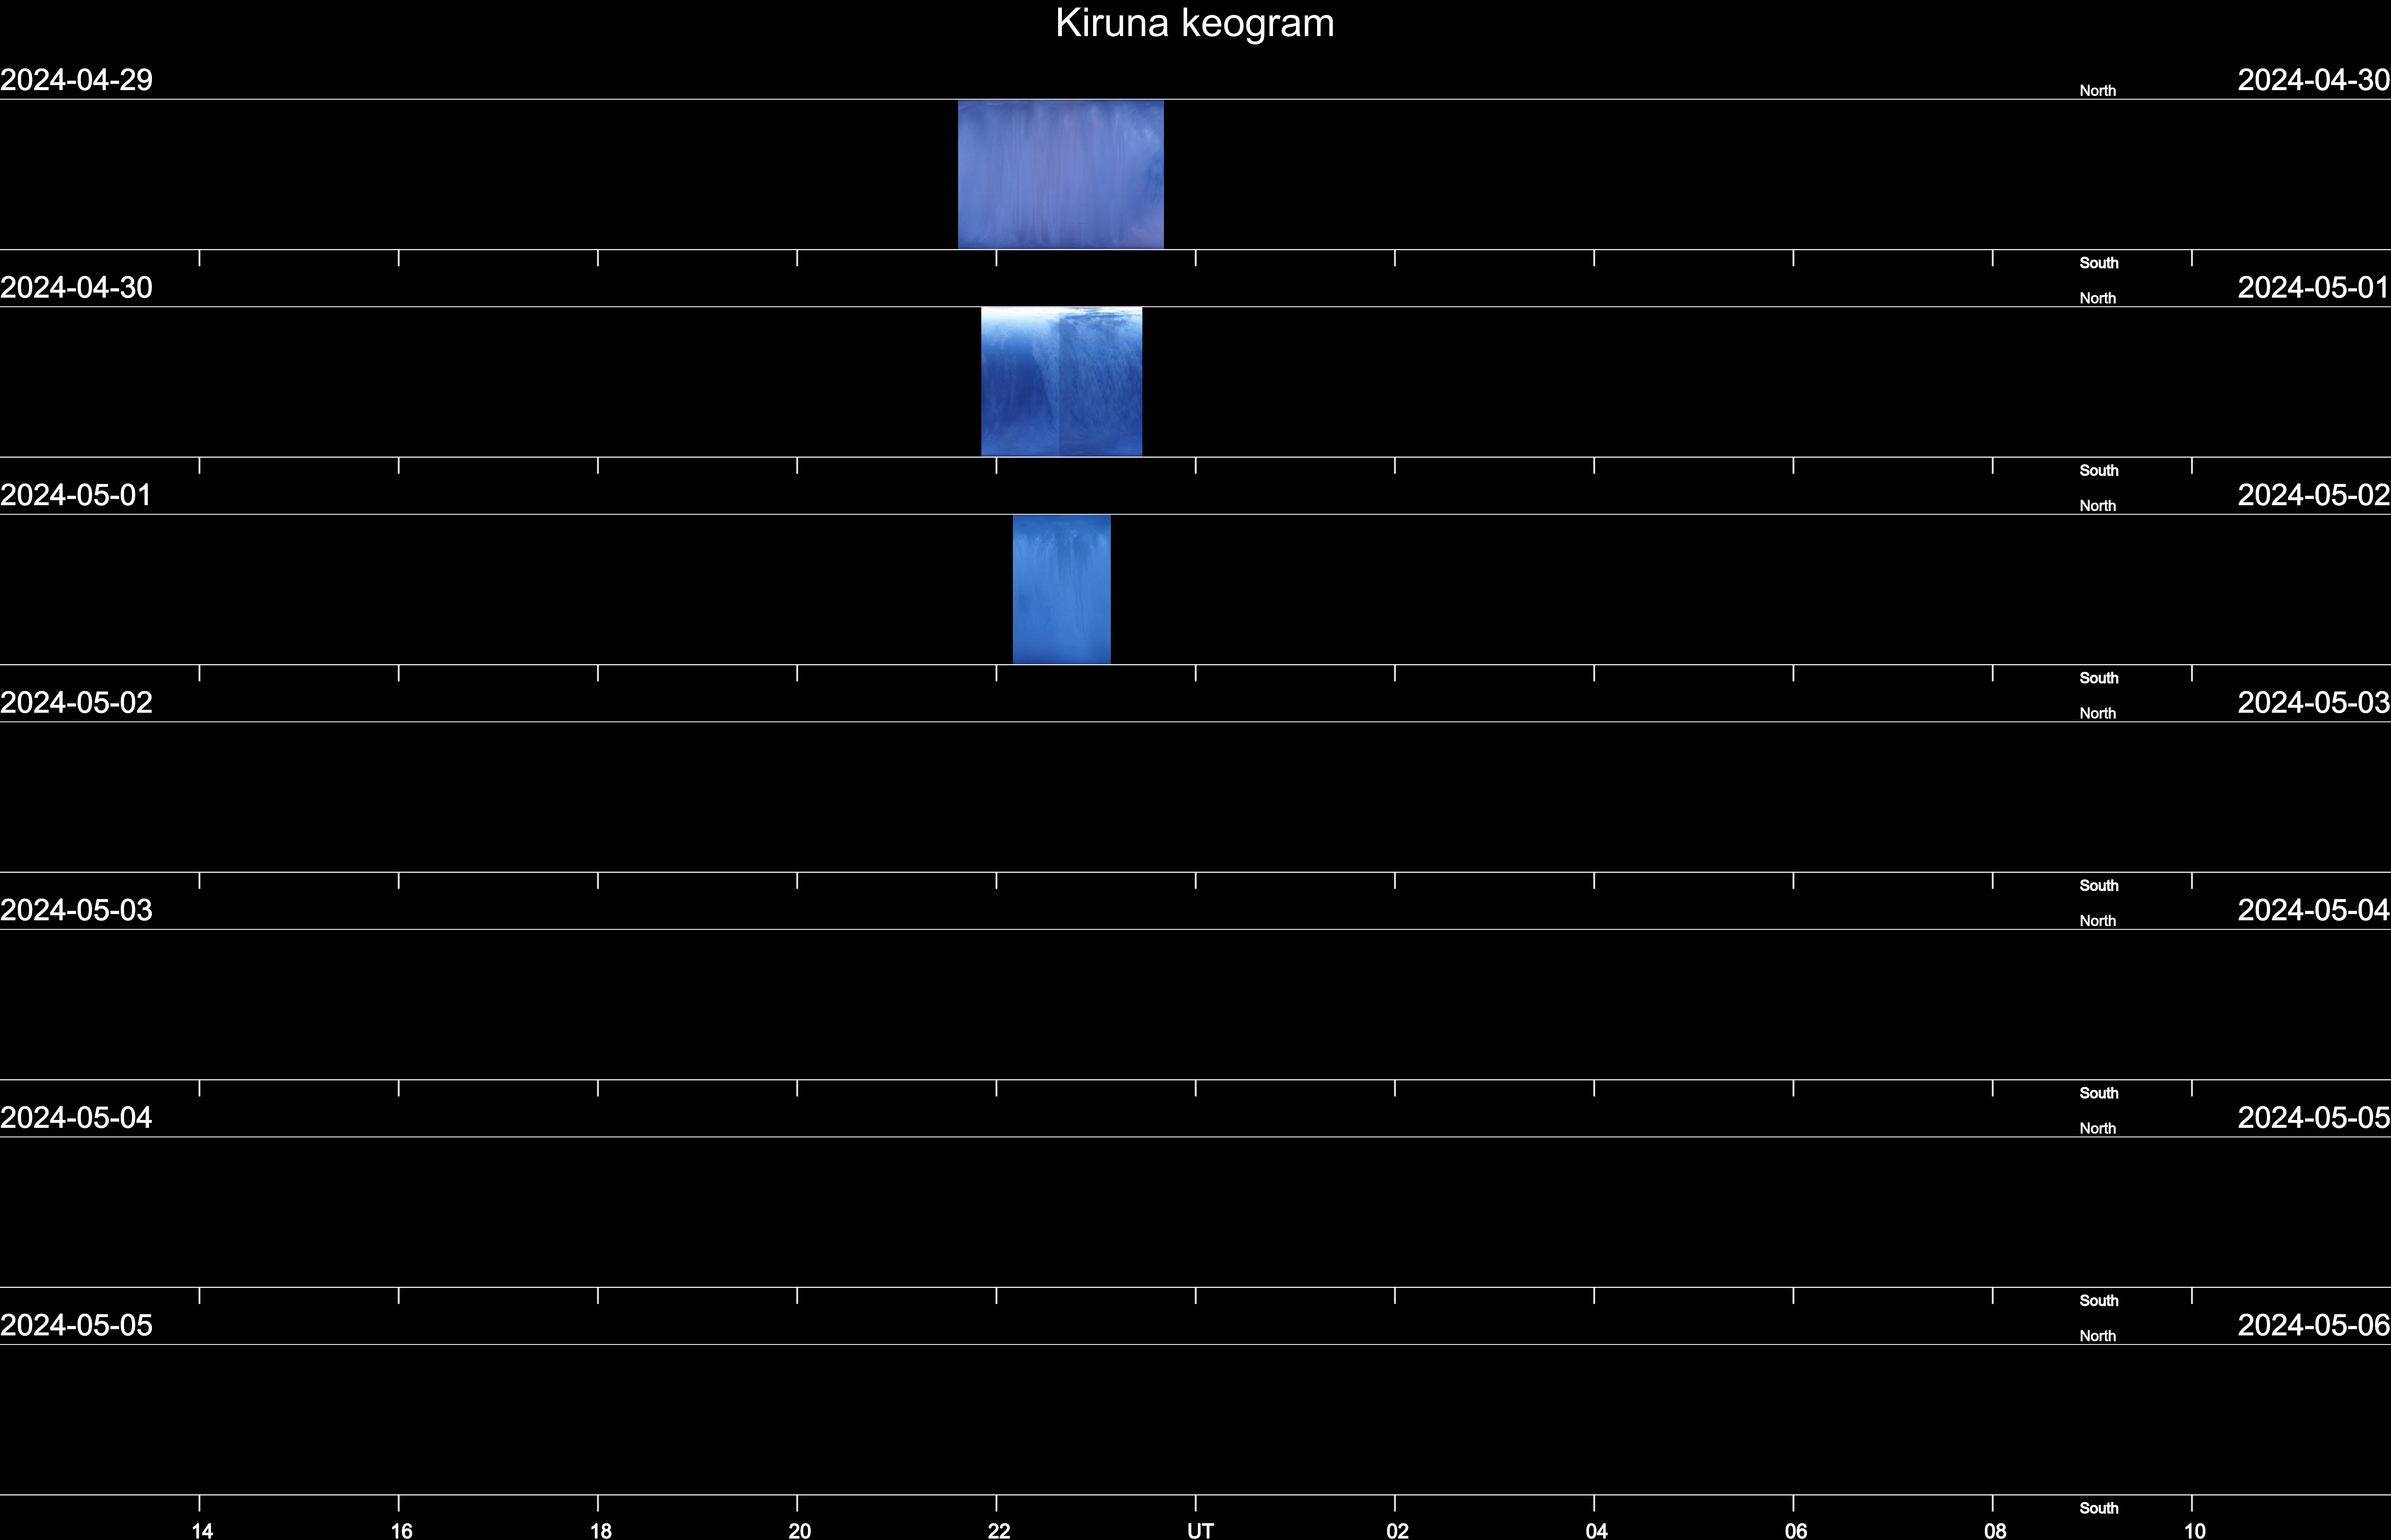Viewport: 2391px width, 1540px height.
Task: Click the North label of the first row
Action: coord(2097,91)
